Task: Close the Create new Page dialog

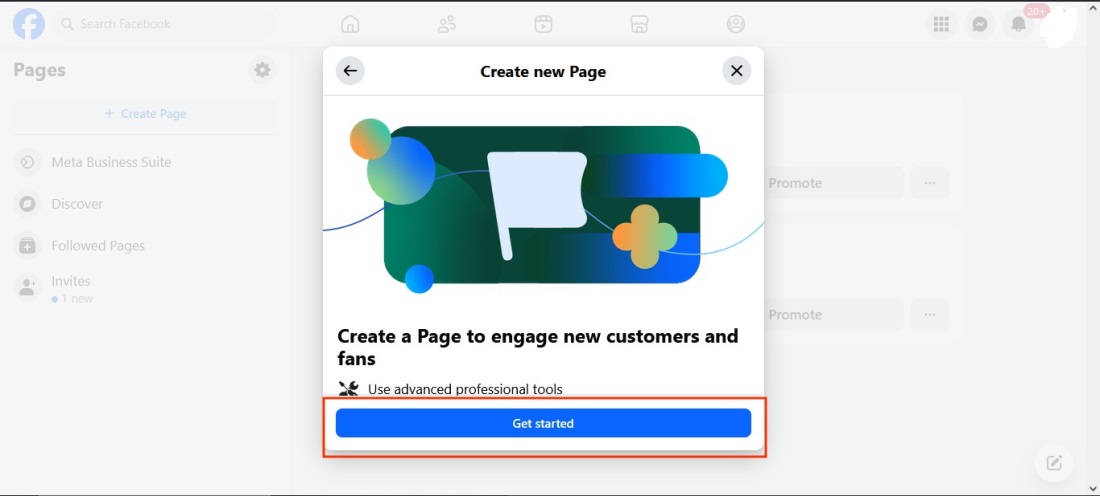Action: coord(736,71)
